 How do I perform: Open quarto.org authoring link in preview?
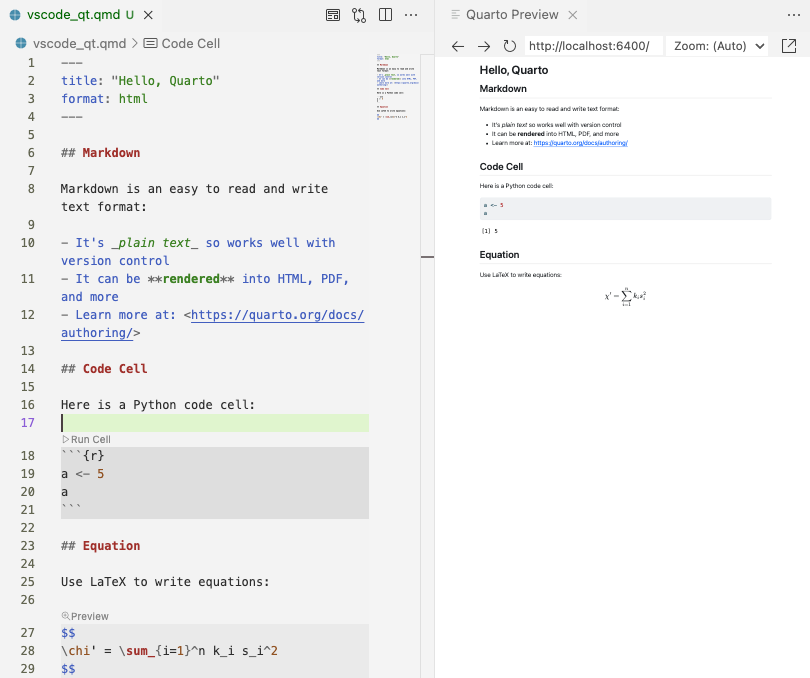pyautogui.click(x=580, y=143)
